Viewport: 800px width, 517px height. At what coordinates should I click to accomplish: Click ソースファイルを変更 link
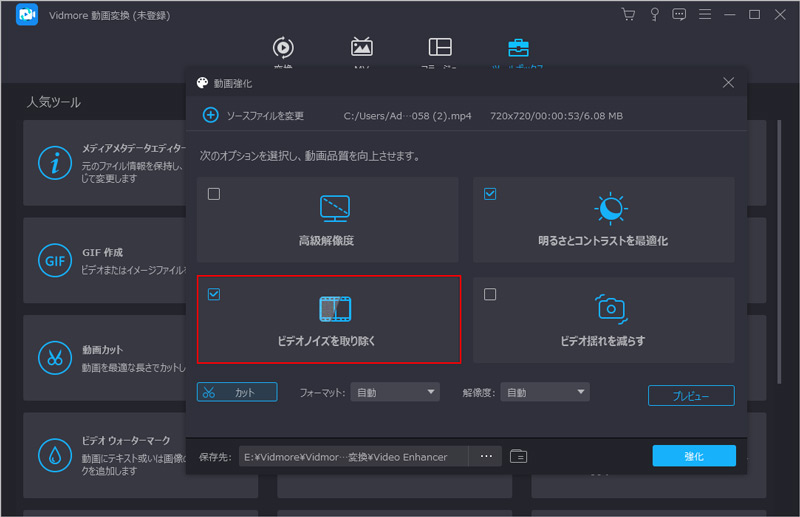[265, 116]
